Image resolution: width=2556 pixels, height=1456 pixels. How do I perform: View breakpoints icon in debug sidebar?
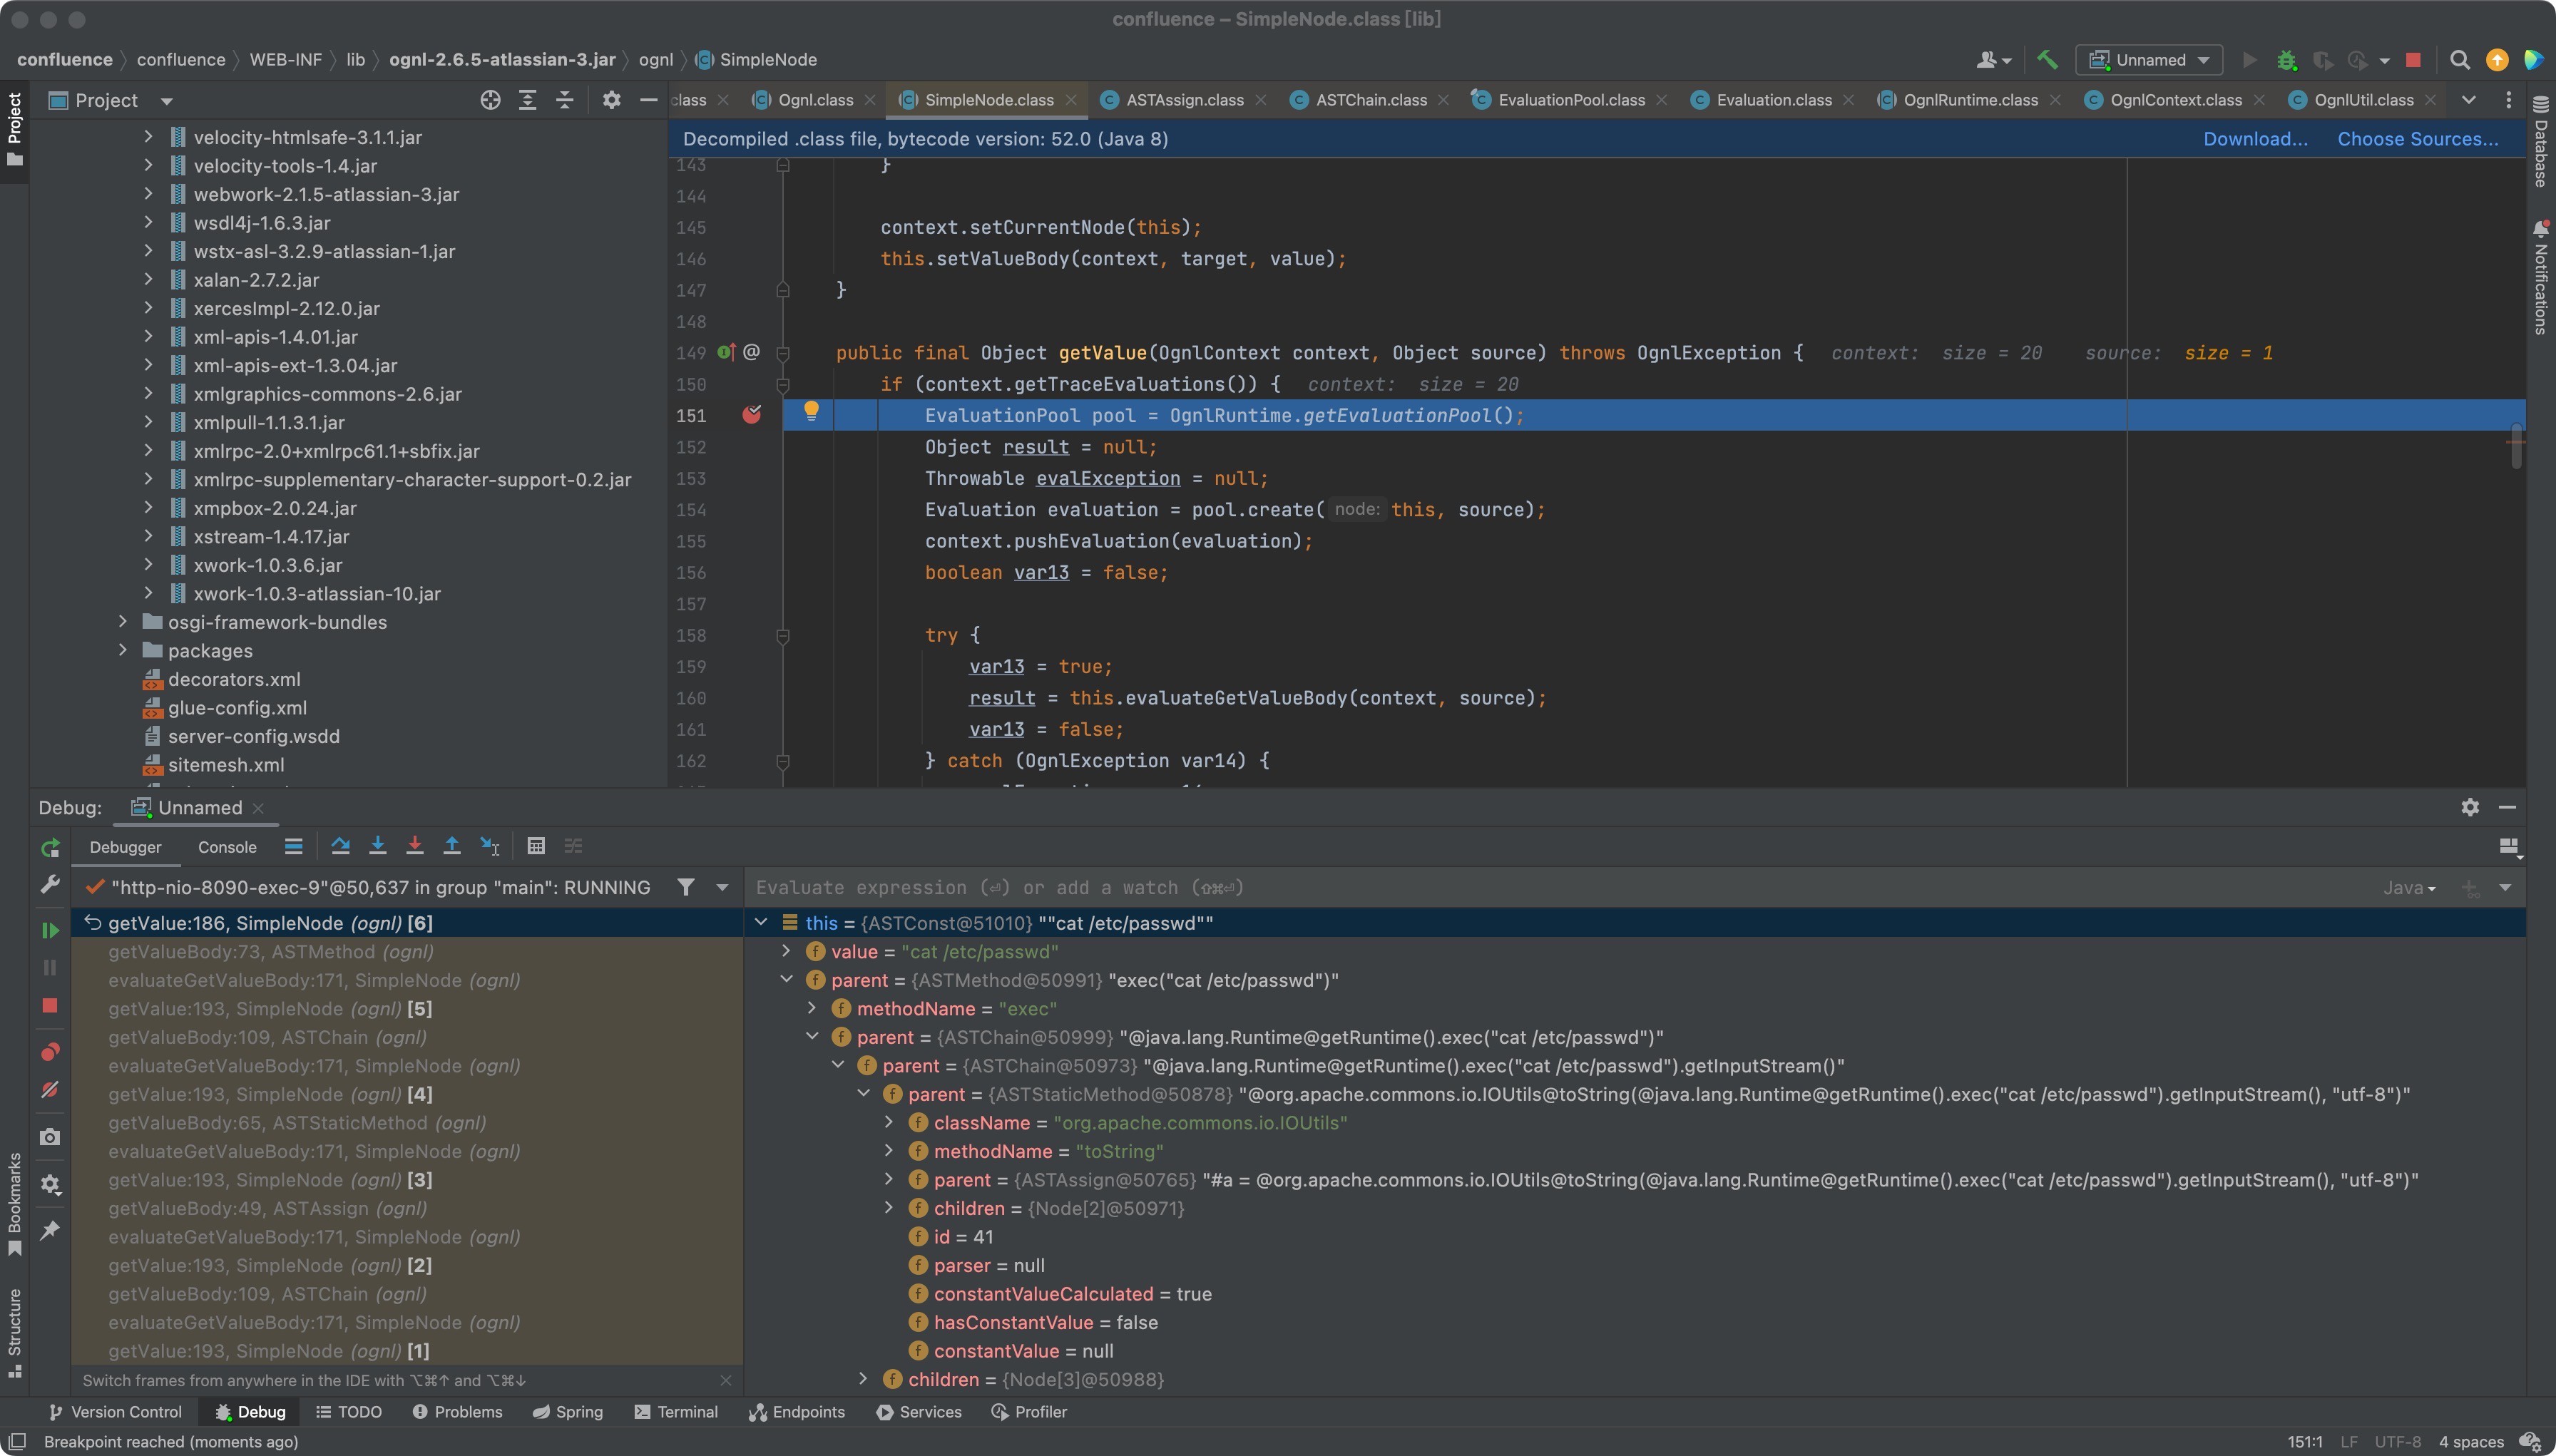click(x=50, y=1052)
